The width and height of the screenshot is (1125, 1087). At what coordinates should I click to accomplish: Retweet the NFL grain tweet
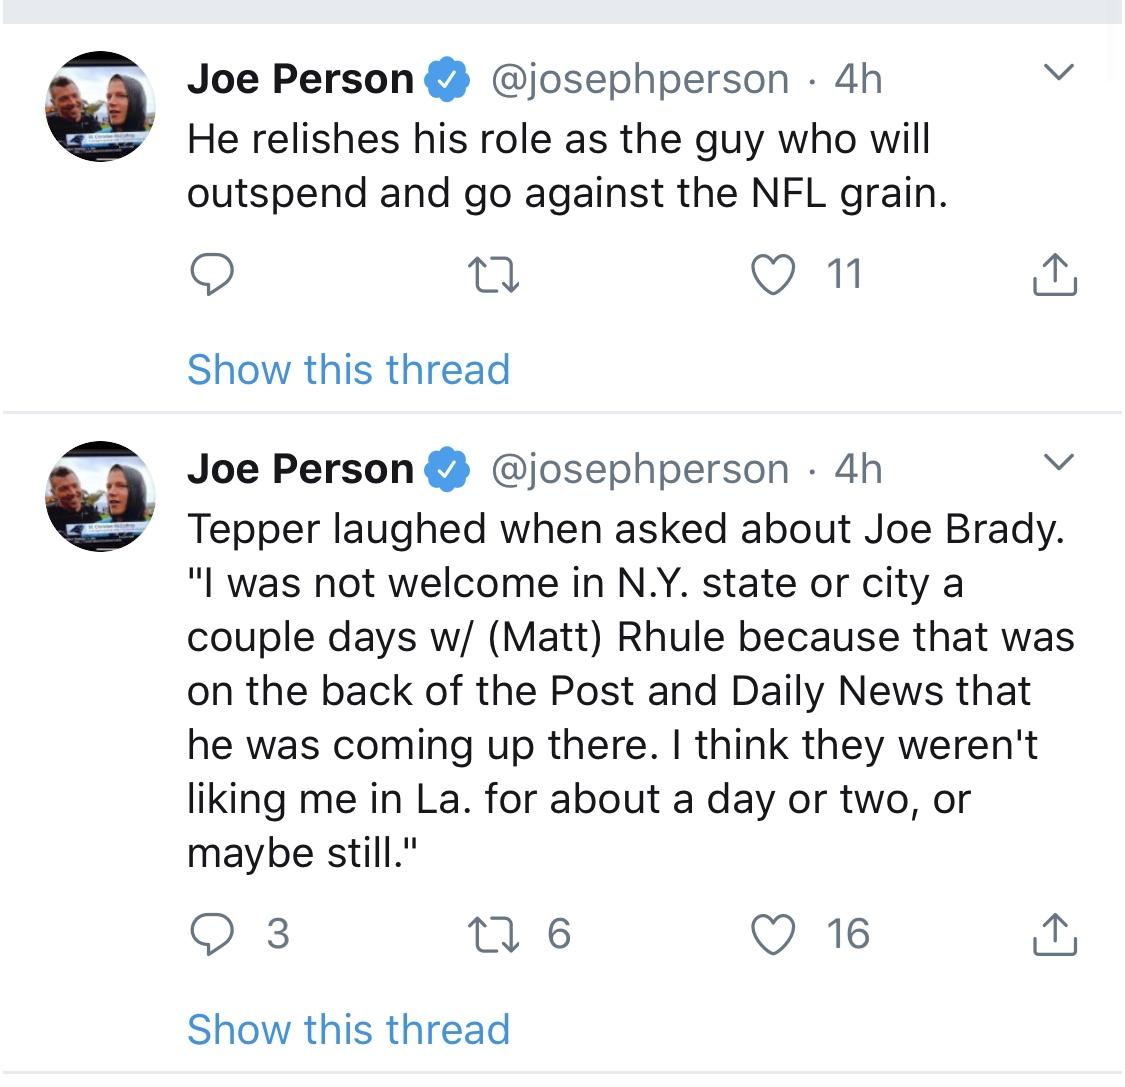[493, 274]
